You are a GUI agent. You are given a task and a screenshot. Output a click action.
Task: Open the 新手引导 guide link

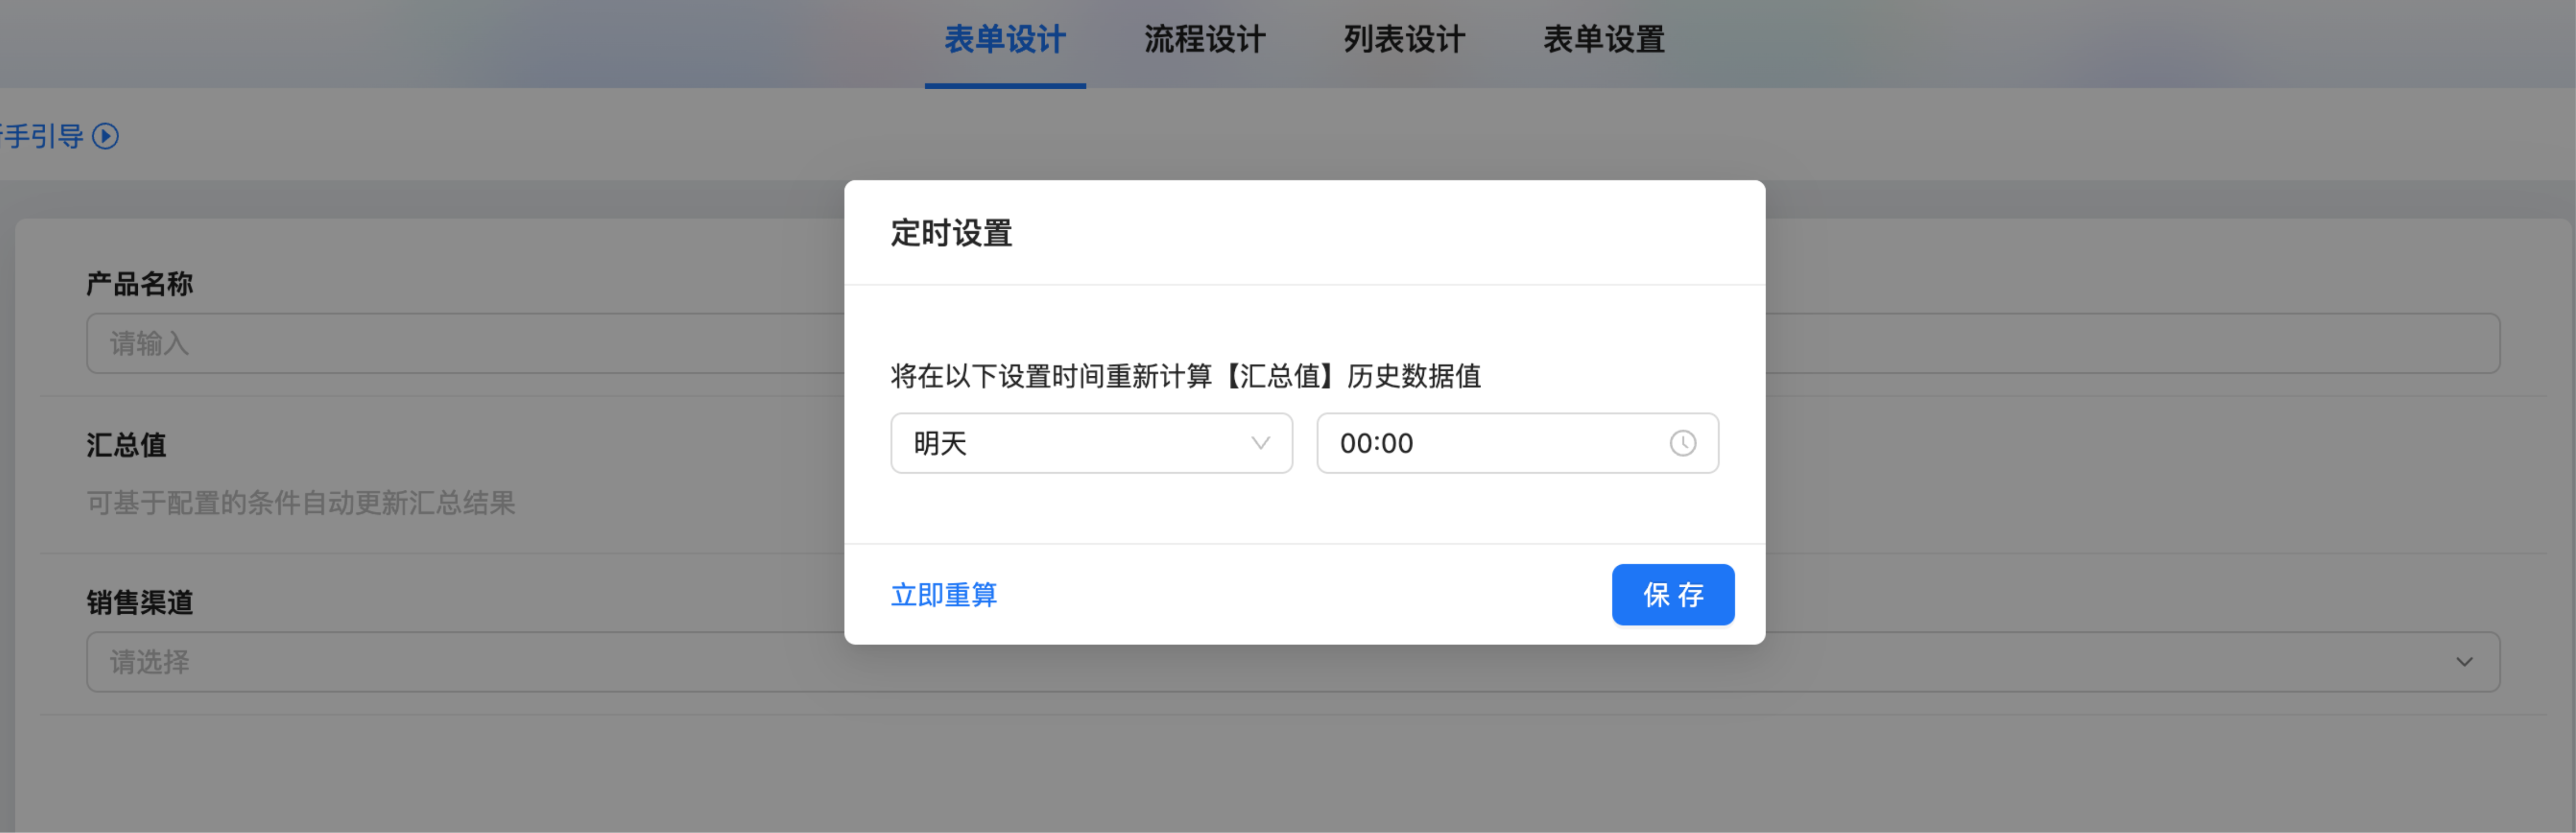tap(42, 136)
